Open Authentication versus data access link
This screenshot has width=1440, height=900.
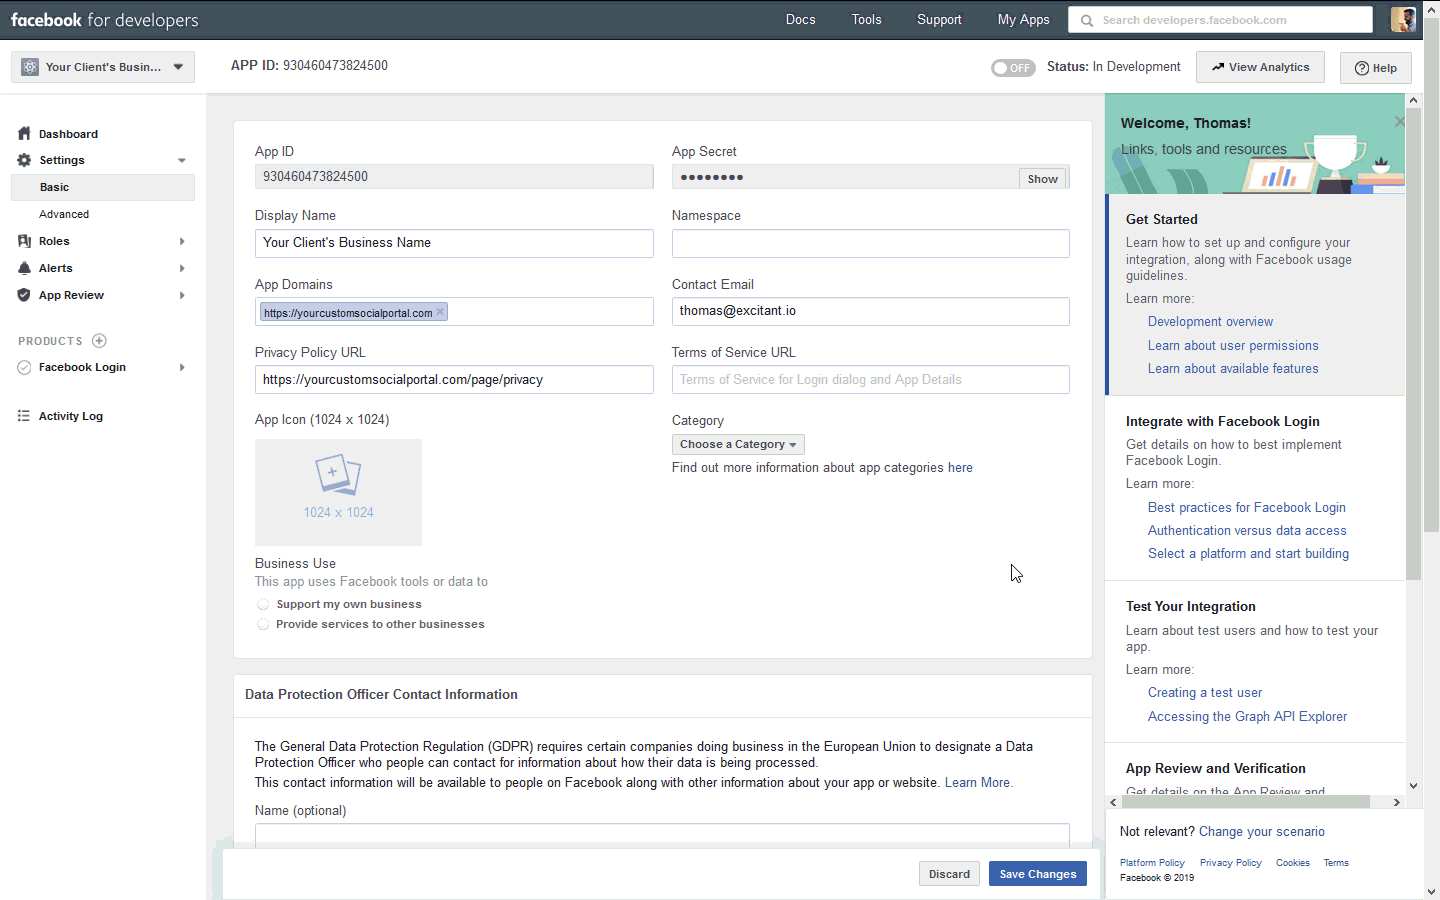click(x=1247, y=531)
